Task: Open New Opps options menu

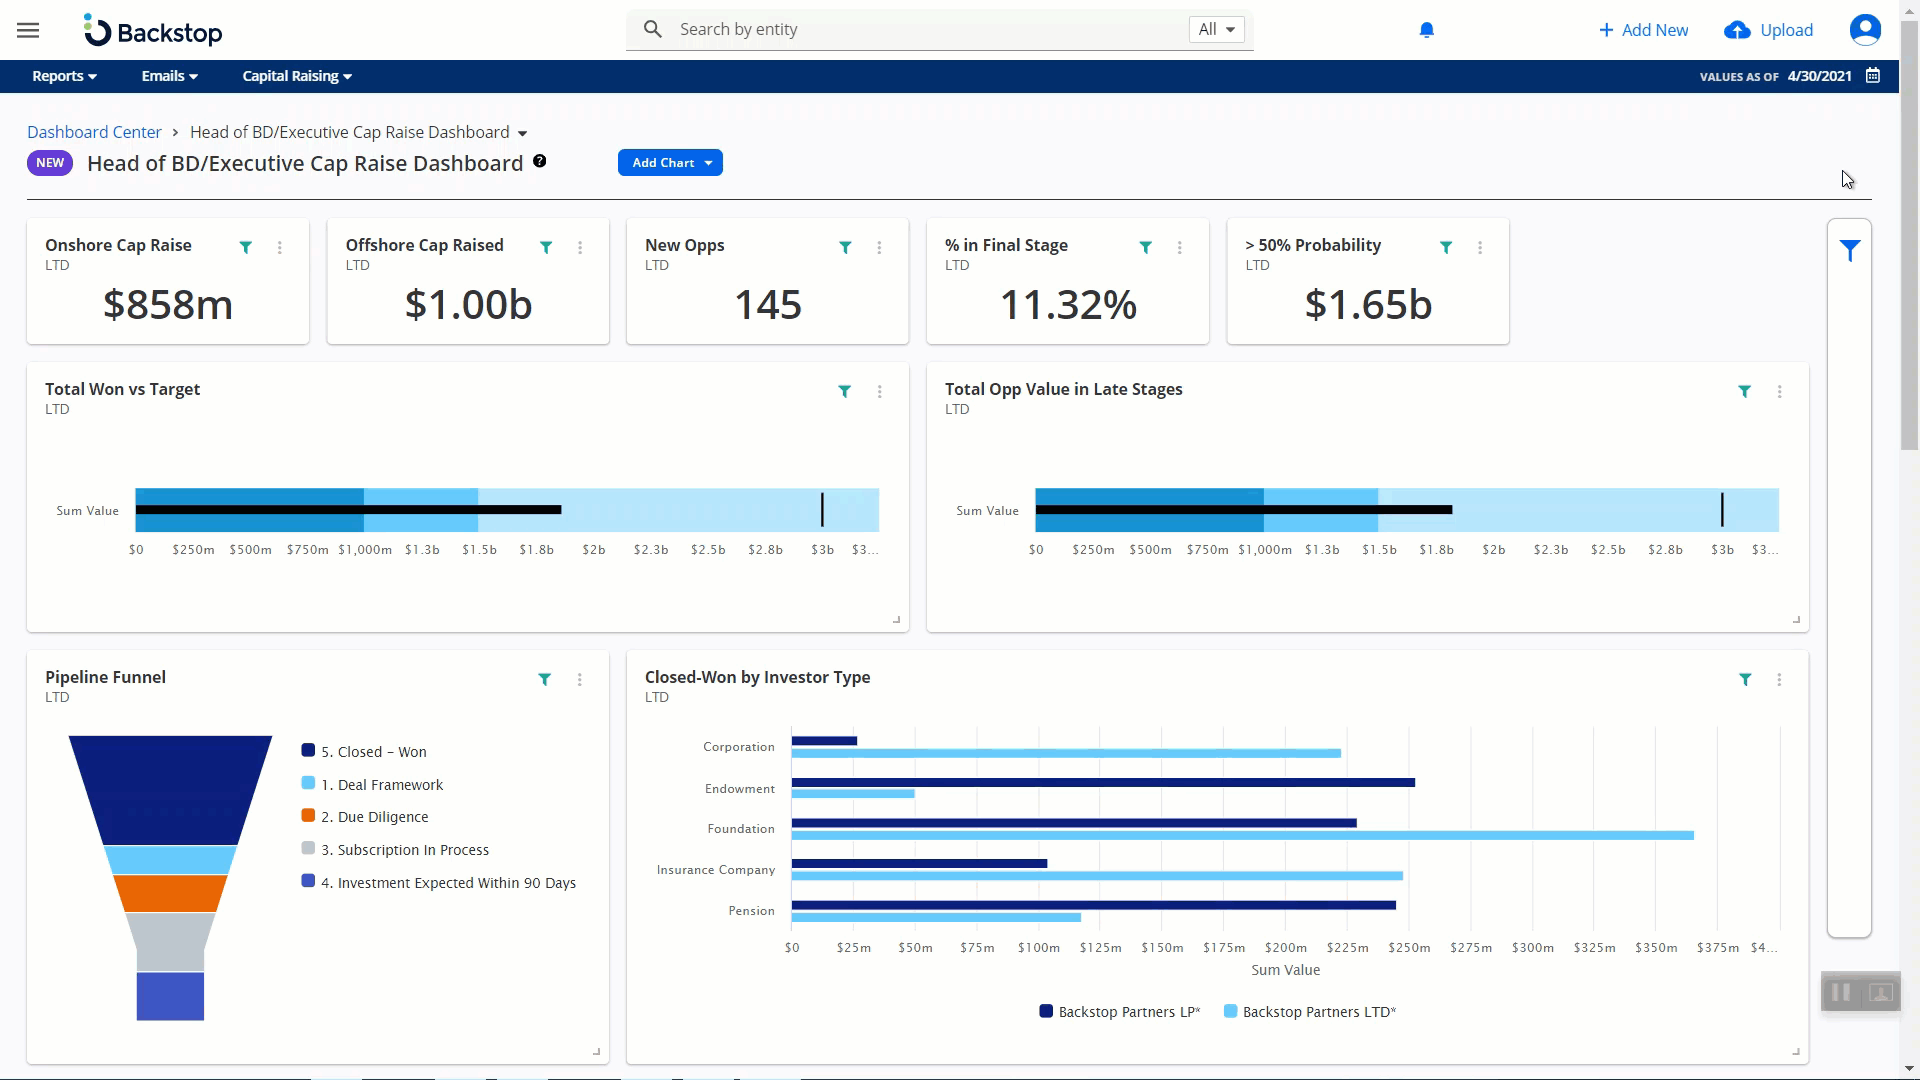Action: point(879,247)
